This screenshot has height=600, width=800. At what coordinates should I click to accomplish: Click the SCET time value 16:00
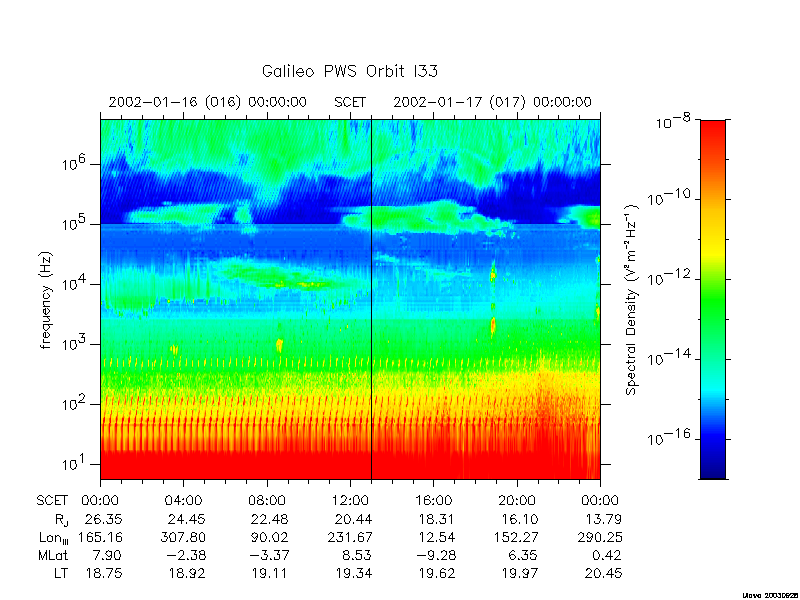click(x=433, y=501)
